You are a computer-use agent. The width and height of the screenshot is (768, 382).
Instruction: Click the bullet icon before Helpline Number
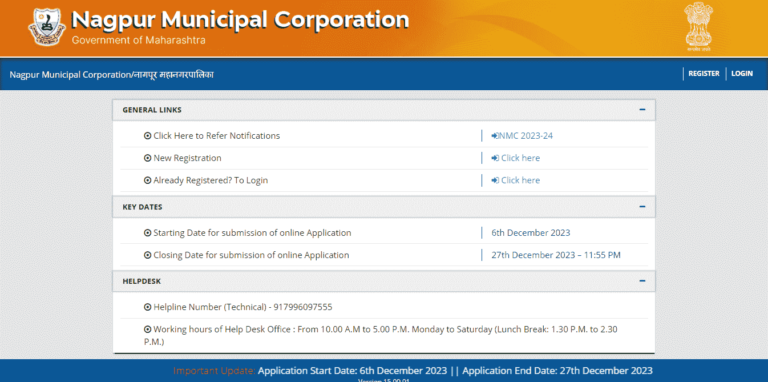click(147, 307)
